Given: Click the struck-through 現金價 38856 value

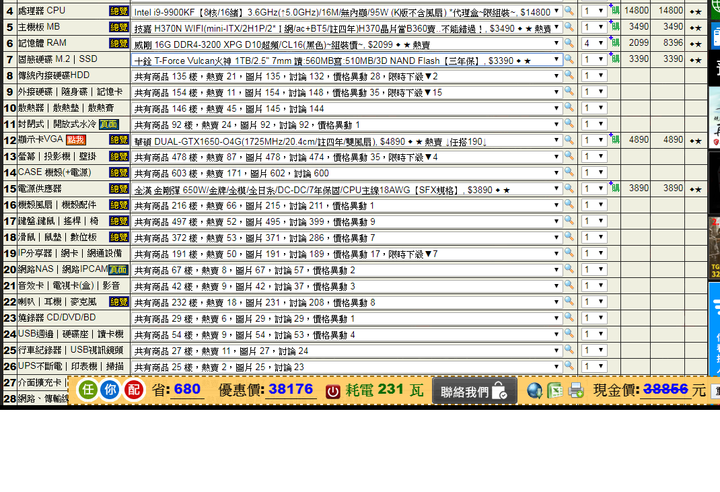Looking at the screenshot, I should pos(666,390).
